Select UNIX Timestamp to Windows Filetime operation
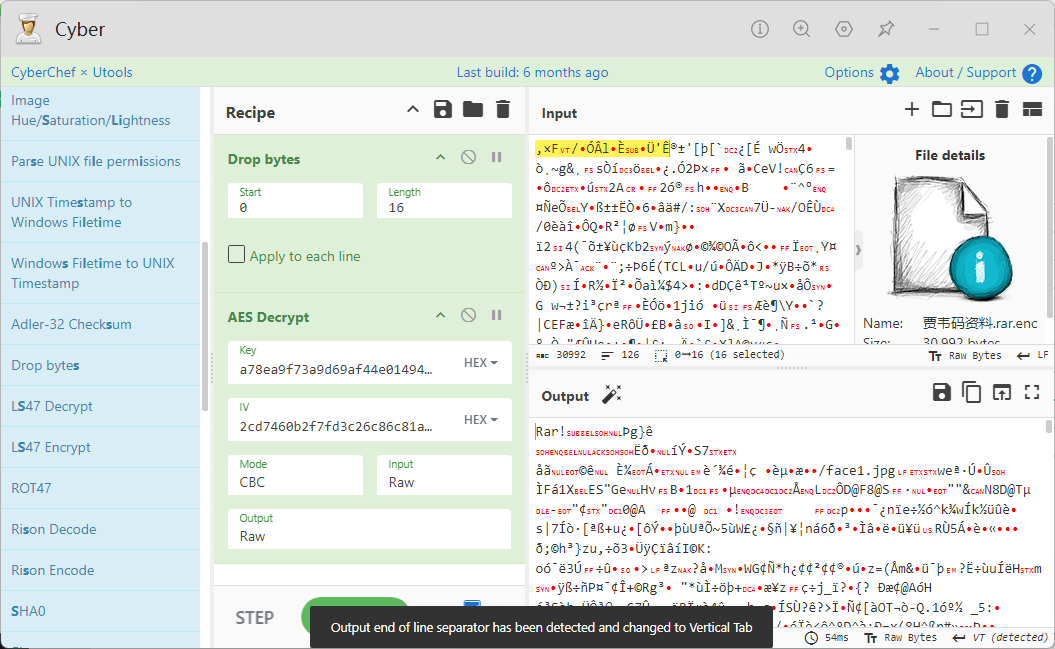 tap(100, 212)
